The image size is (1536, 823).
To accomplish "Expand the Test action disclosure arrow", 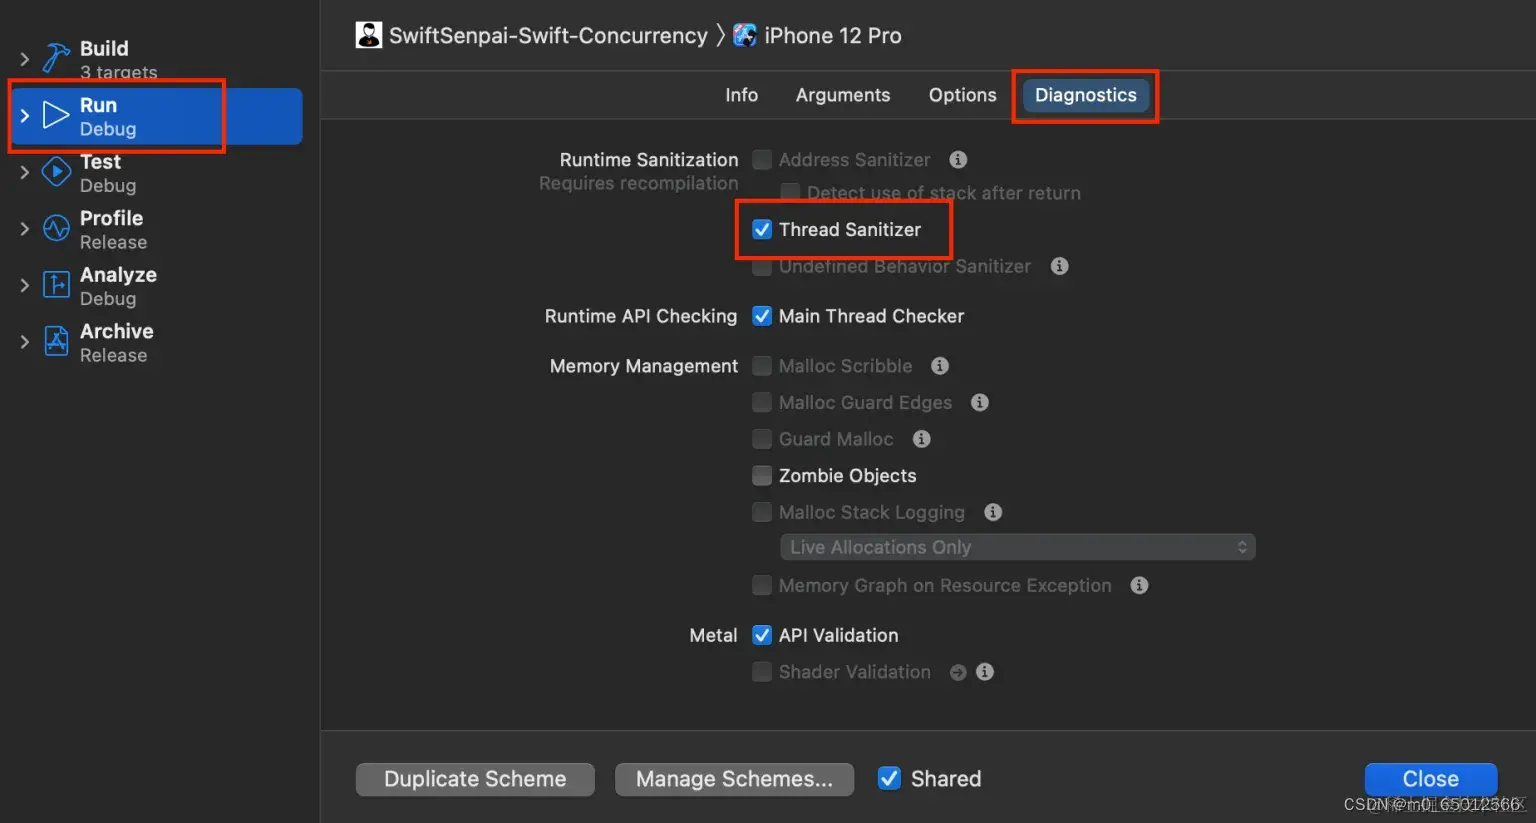I will (25, 172).
